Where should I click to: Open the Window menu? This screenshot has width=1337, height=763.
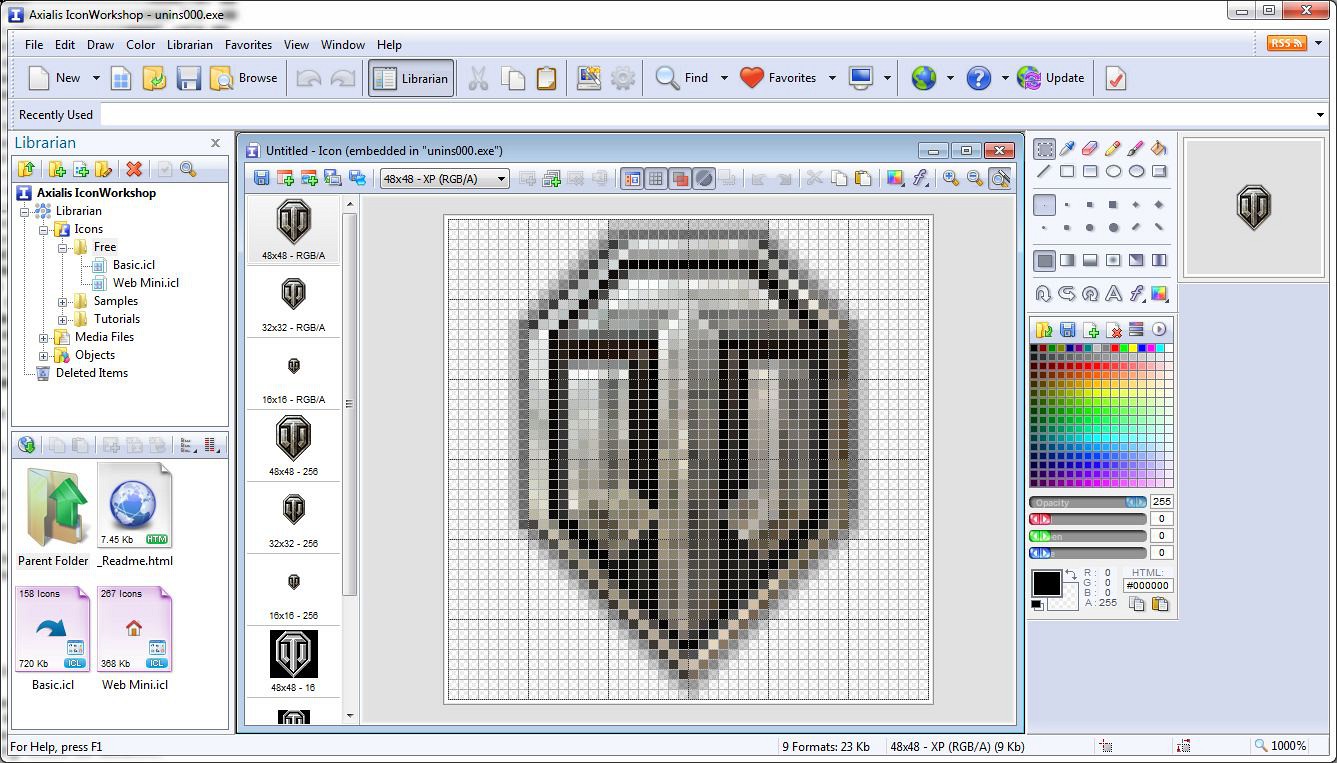343,44
